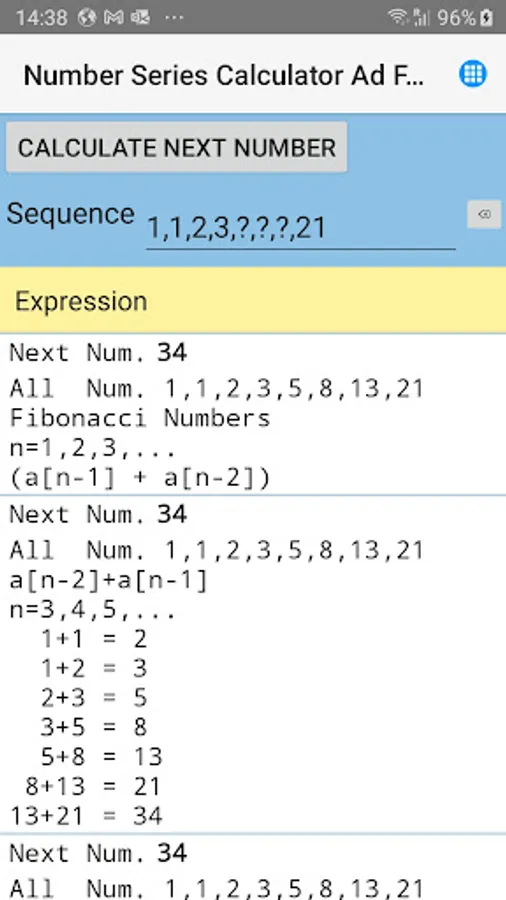The width and height of the screenshot is (506, 900).
Task: Tap the Sequence label
Action: pos(71,214)
